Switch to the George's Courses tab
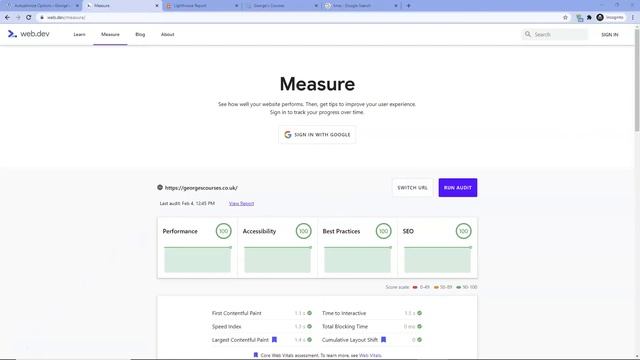Screen dimensions: 640x360 pos(282,6)
